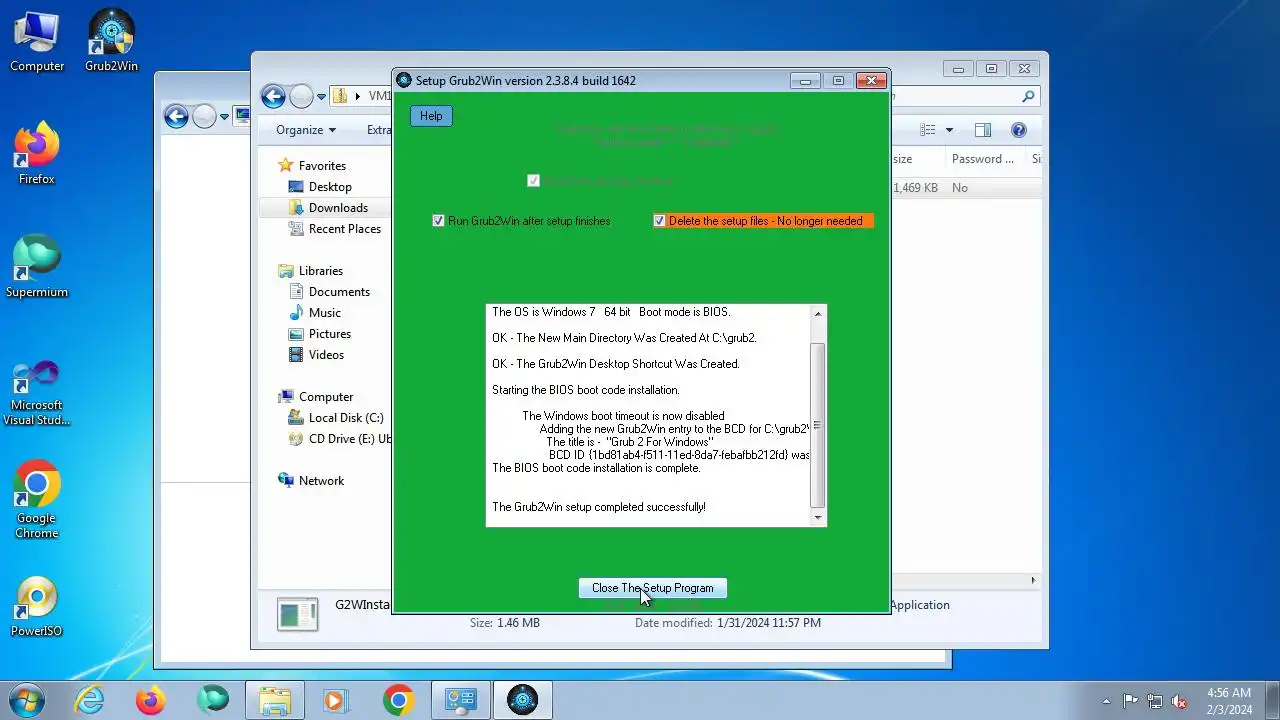Open the Windows Start menu
This screenshot has height=720, width=1280.
tap(27, 700)
